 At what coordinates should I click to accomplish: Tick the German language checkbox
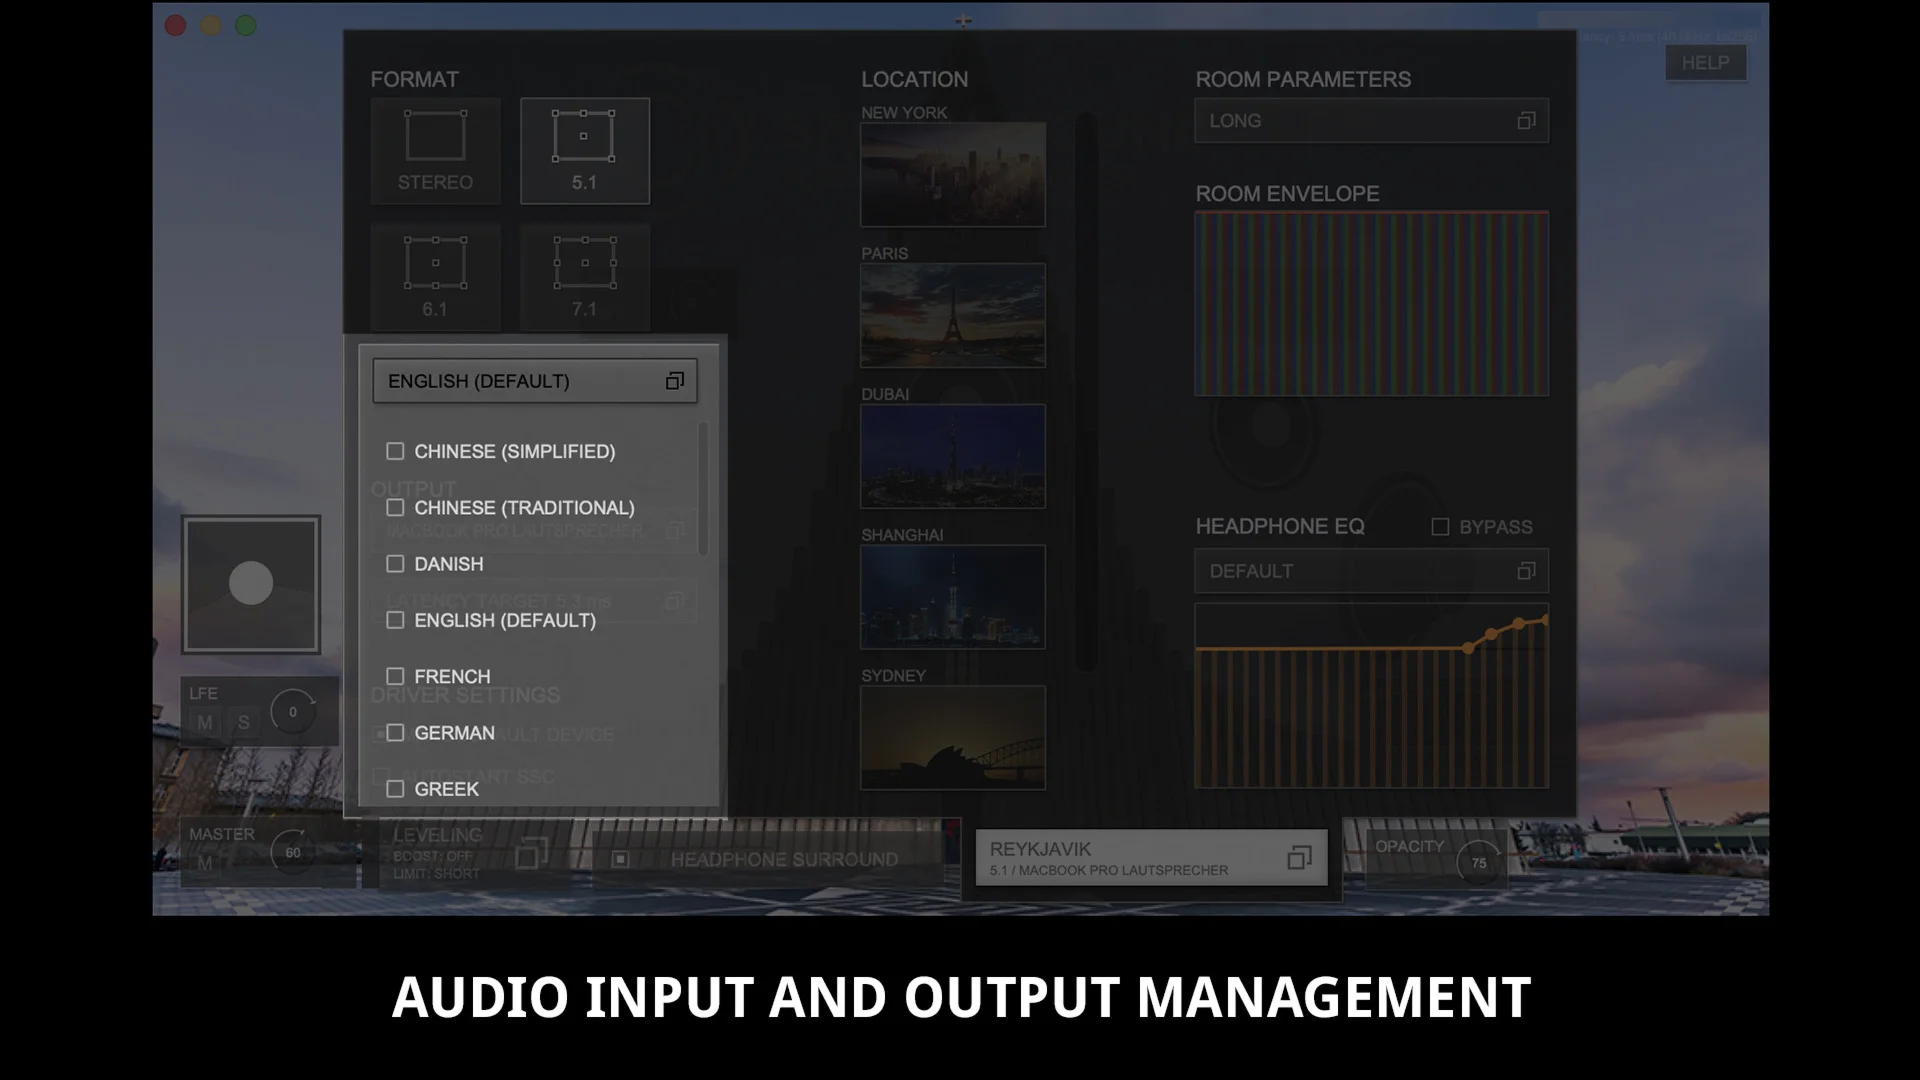click(395, 733)
